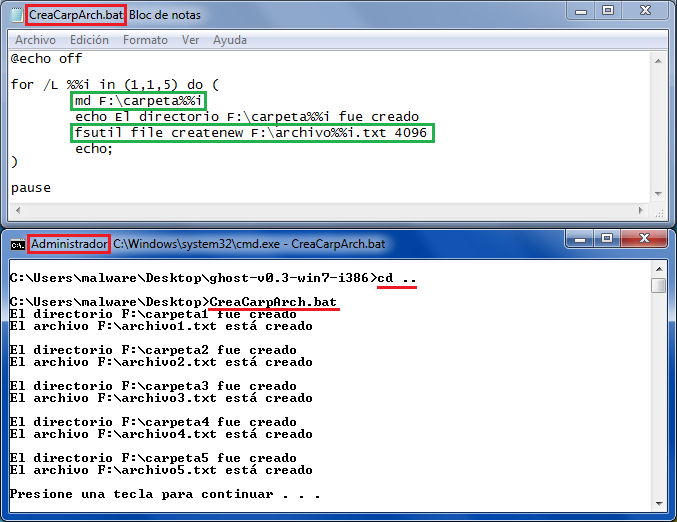The width and height of the screenshot is (677, 522).
Task: Open the Archivo menu in Notepad
Action: click(35, 40)
